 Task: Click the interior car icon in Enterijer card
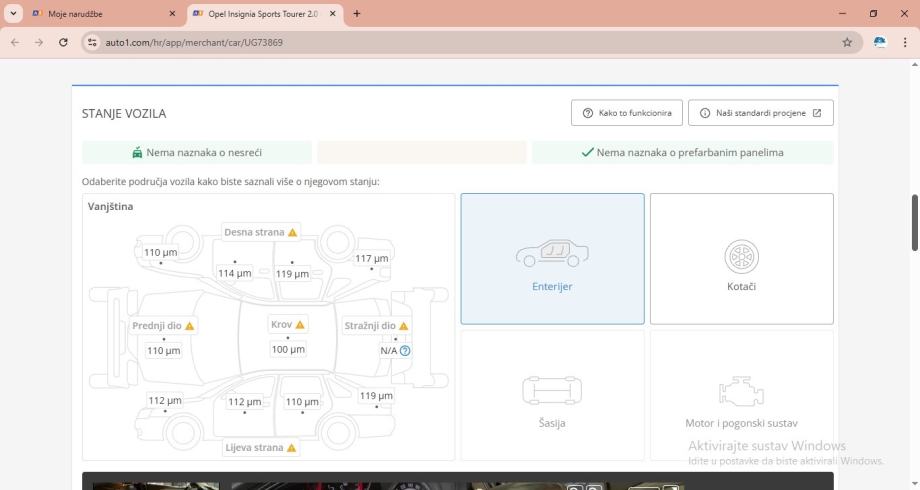tap(552, 254)
